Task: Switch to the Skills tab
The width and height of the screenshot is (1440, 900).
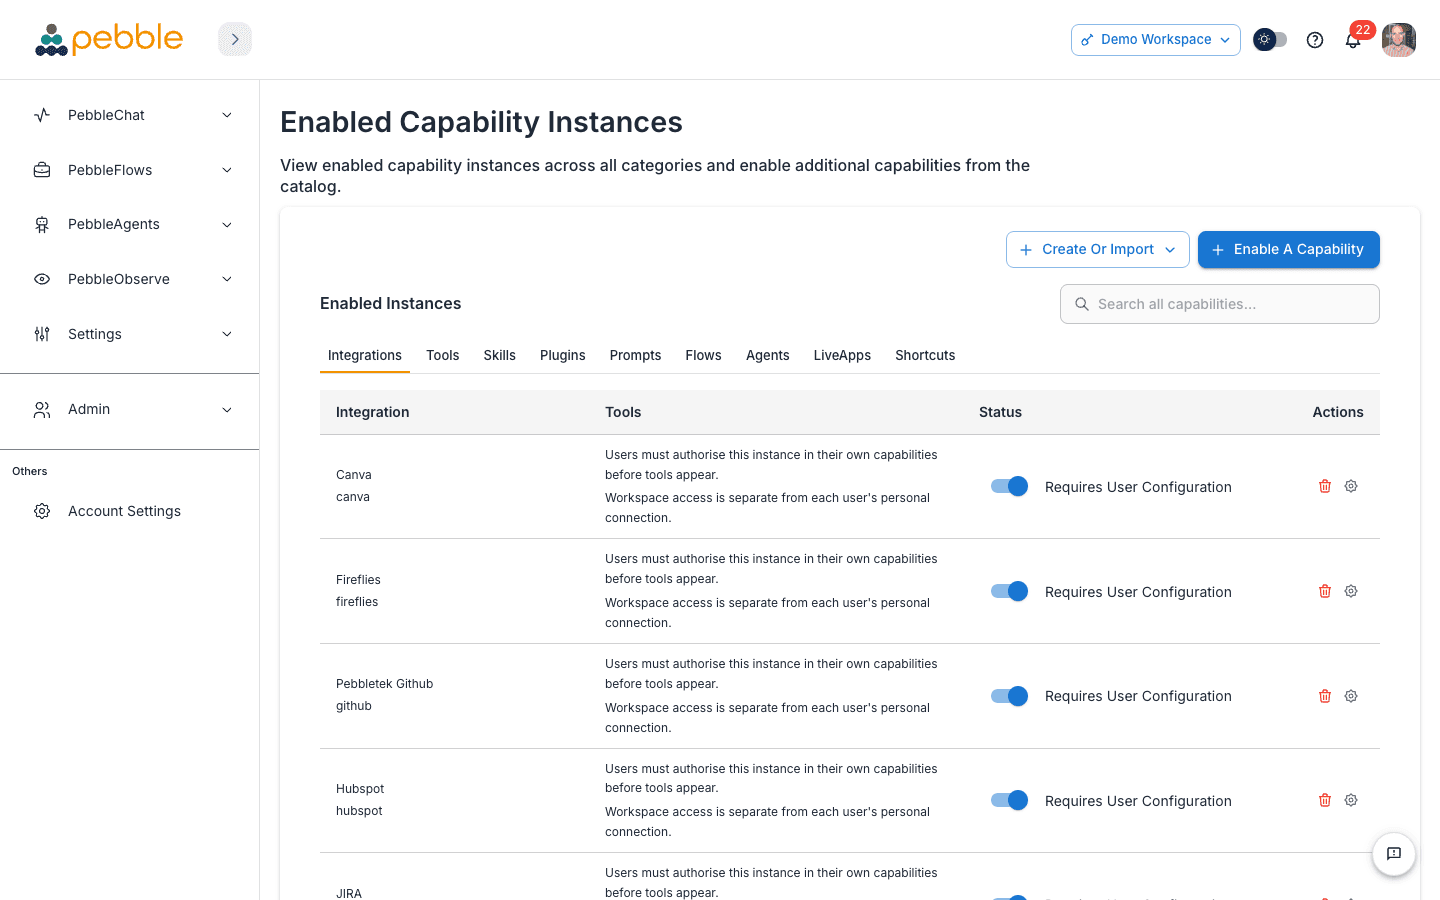Action: [500, 355]
